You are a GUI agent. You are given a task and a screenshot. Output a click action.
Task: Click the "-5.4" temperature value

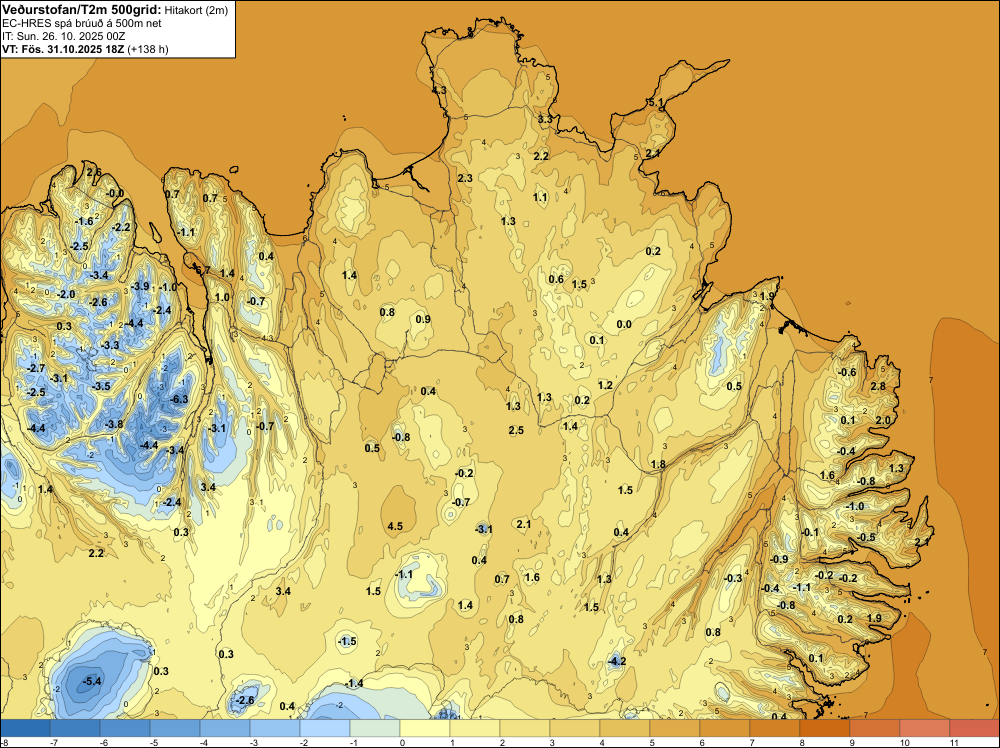tap(92, 682)
